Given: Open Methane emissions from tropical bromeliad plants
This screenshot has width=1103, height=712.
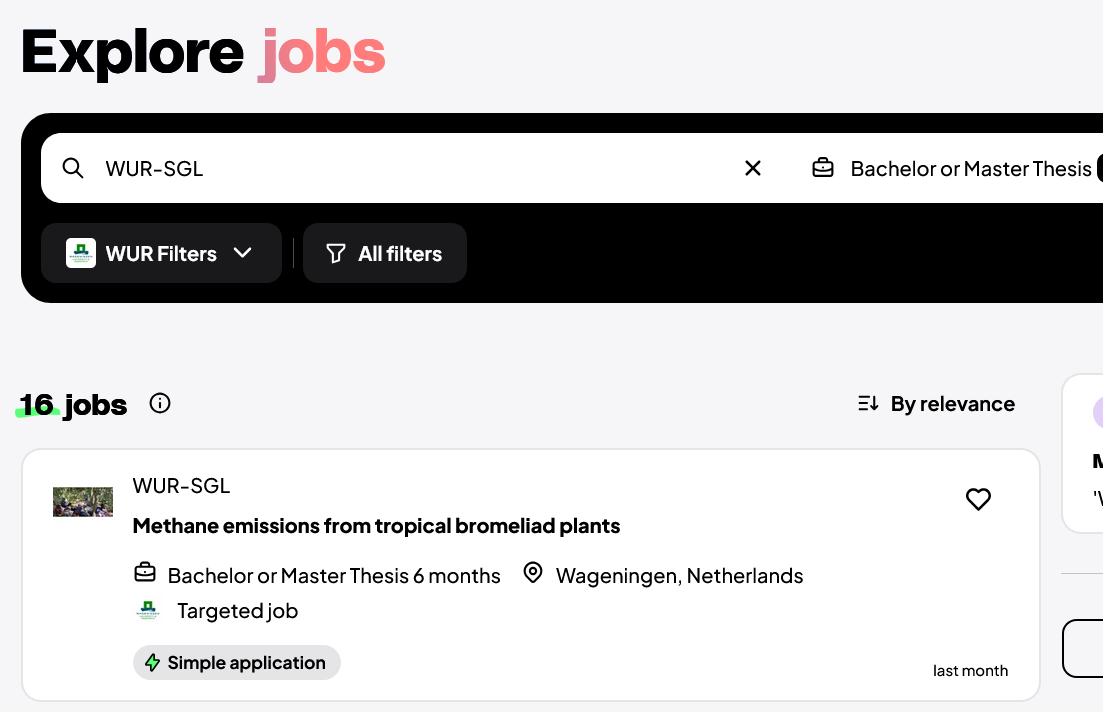Looking at the screenshot, I should pyautogui.click(x=376, y=526).
